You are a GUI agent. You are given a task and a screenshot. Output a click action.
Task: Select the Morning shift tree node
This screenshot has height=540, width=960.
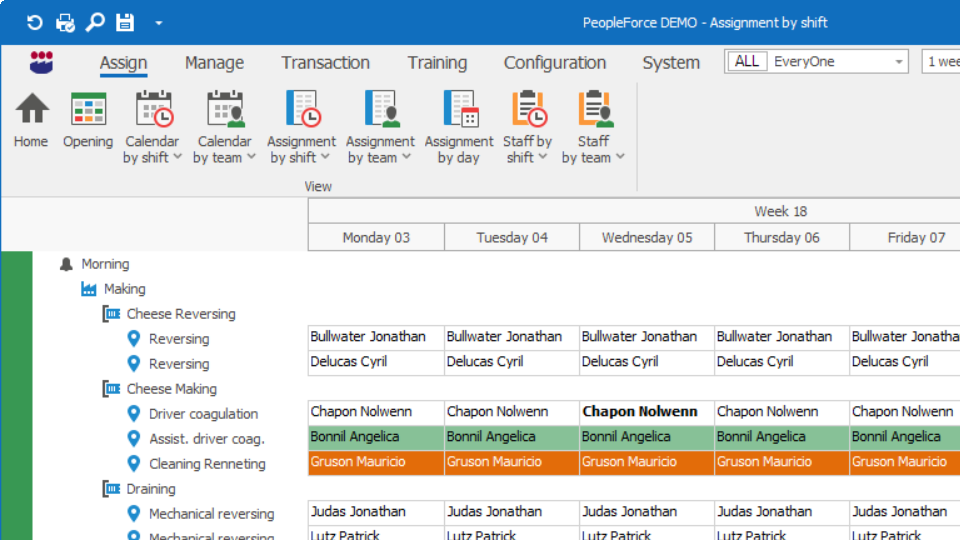105,264
